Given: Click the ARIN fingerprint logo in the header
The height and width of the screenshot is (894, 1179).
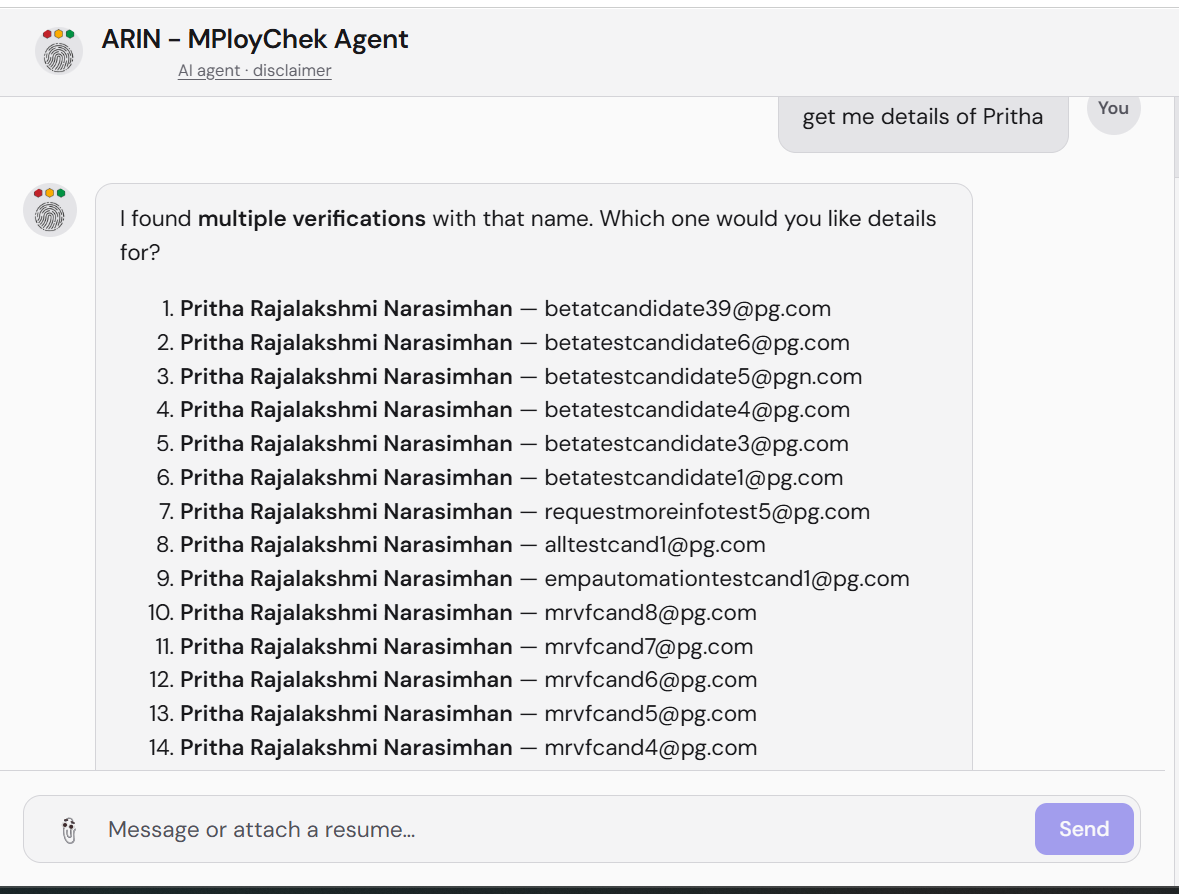Looking at the screenshot, I should pyautogui.click(x=58, y=50).
